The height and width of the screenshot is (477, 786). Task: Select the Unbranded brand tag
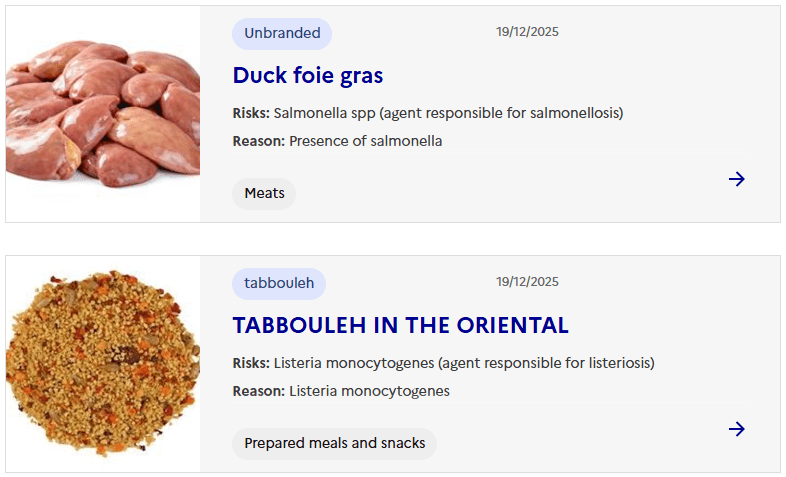tap(282, 33)
